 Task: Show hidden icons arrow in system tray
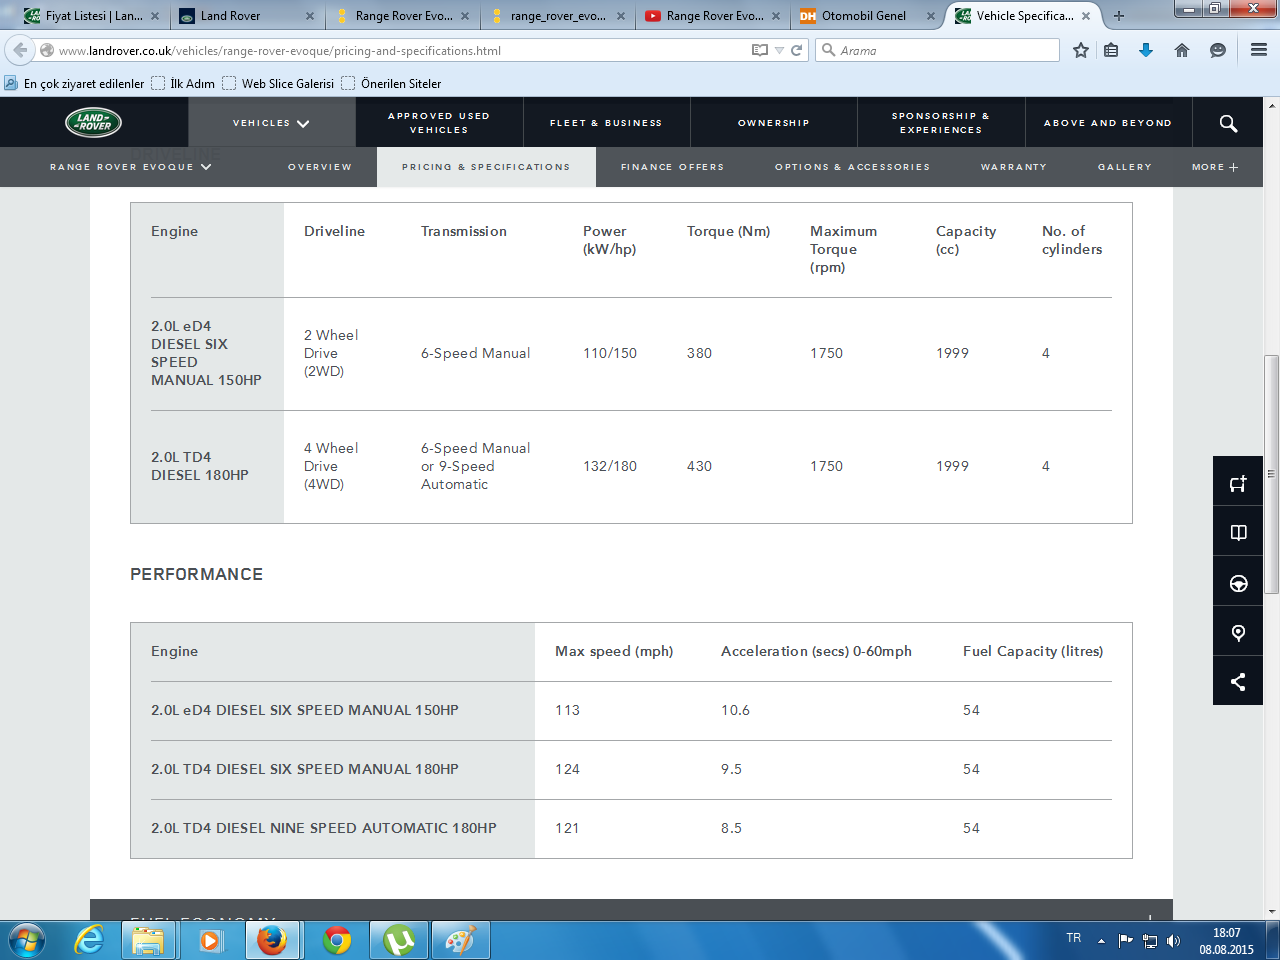(x=1101, y=941)
